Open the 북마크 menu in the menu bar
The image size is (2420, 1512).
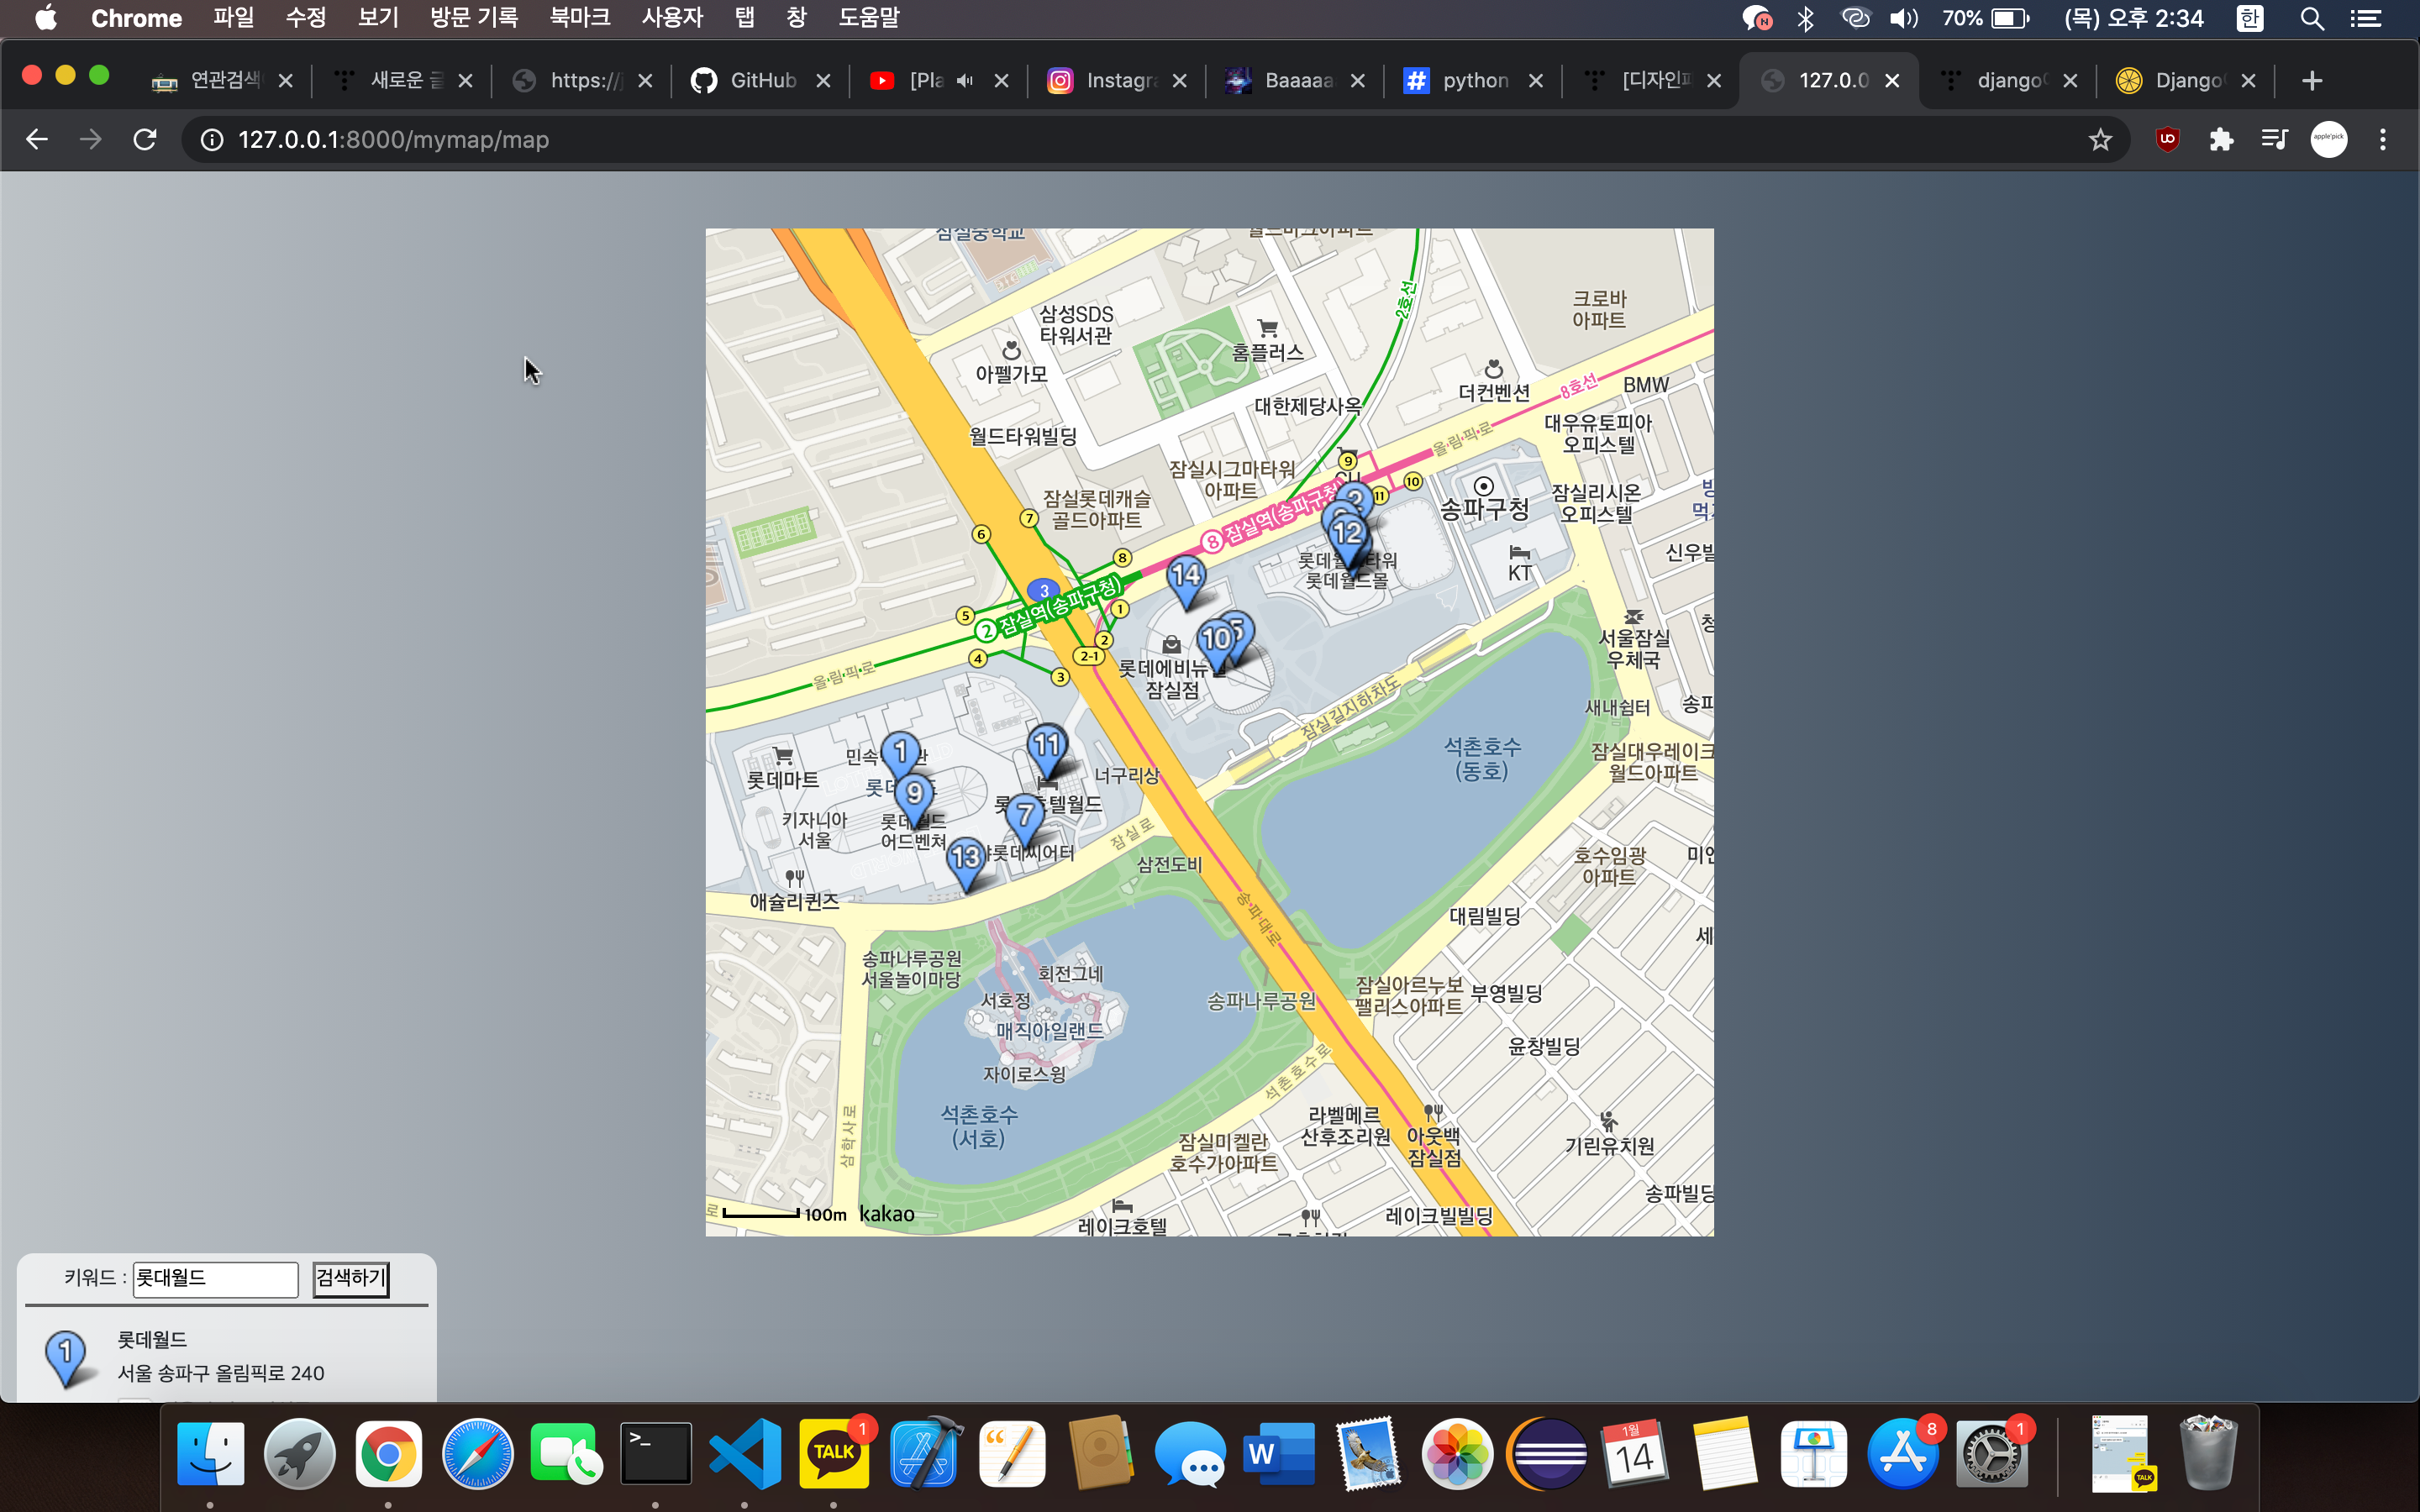[x=579, y=18]
